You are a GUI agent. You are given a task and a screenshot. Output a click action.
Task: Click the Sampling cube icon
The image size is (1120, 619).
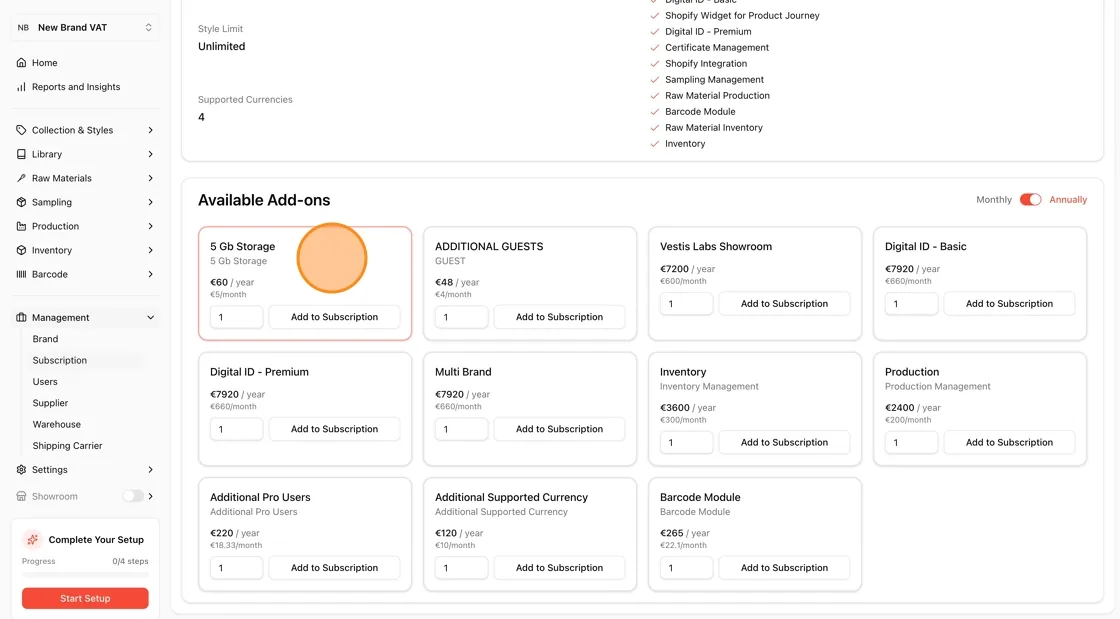click(21, 202)
